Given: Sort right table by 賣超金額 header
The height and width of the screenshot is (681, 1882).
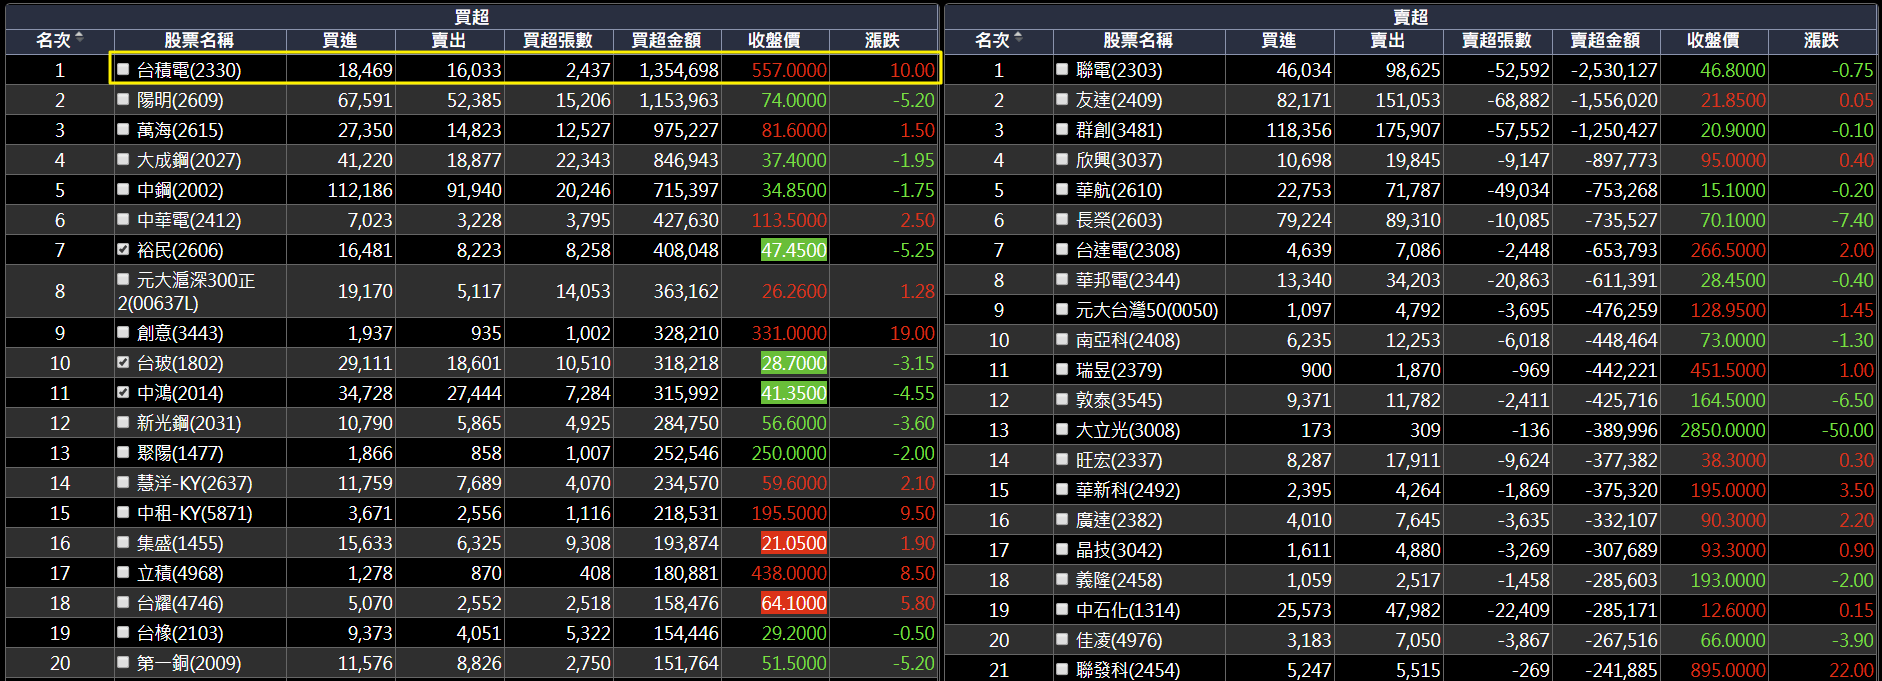Looking at the screenshot, I should (1605, 40).
